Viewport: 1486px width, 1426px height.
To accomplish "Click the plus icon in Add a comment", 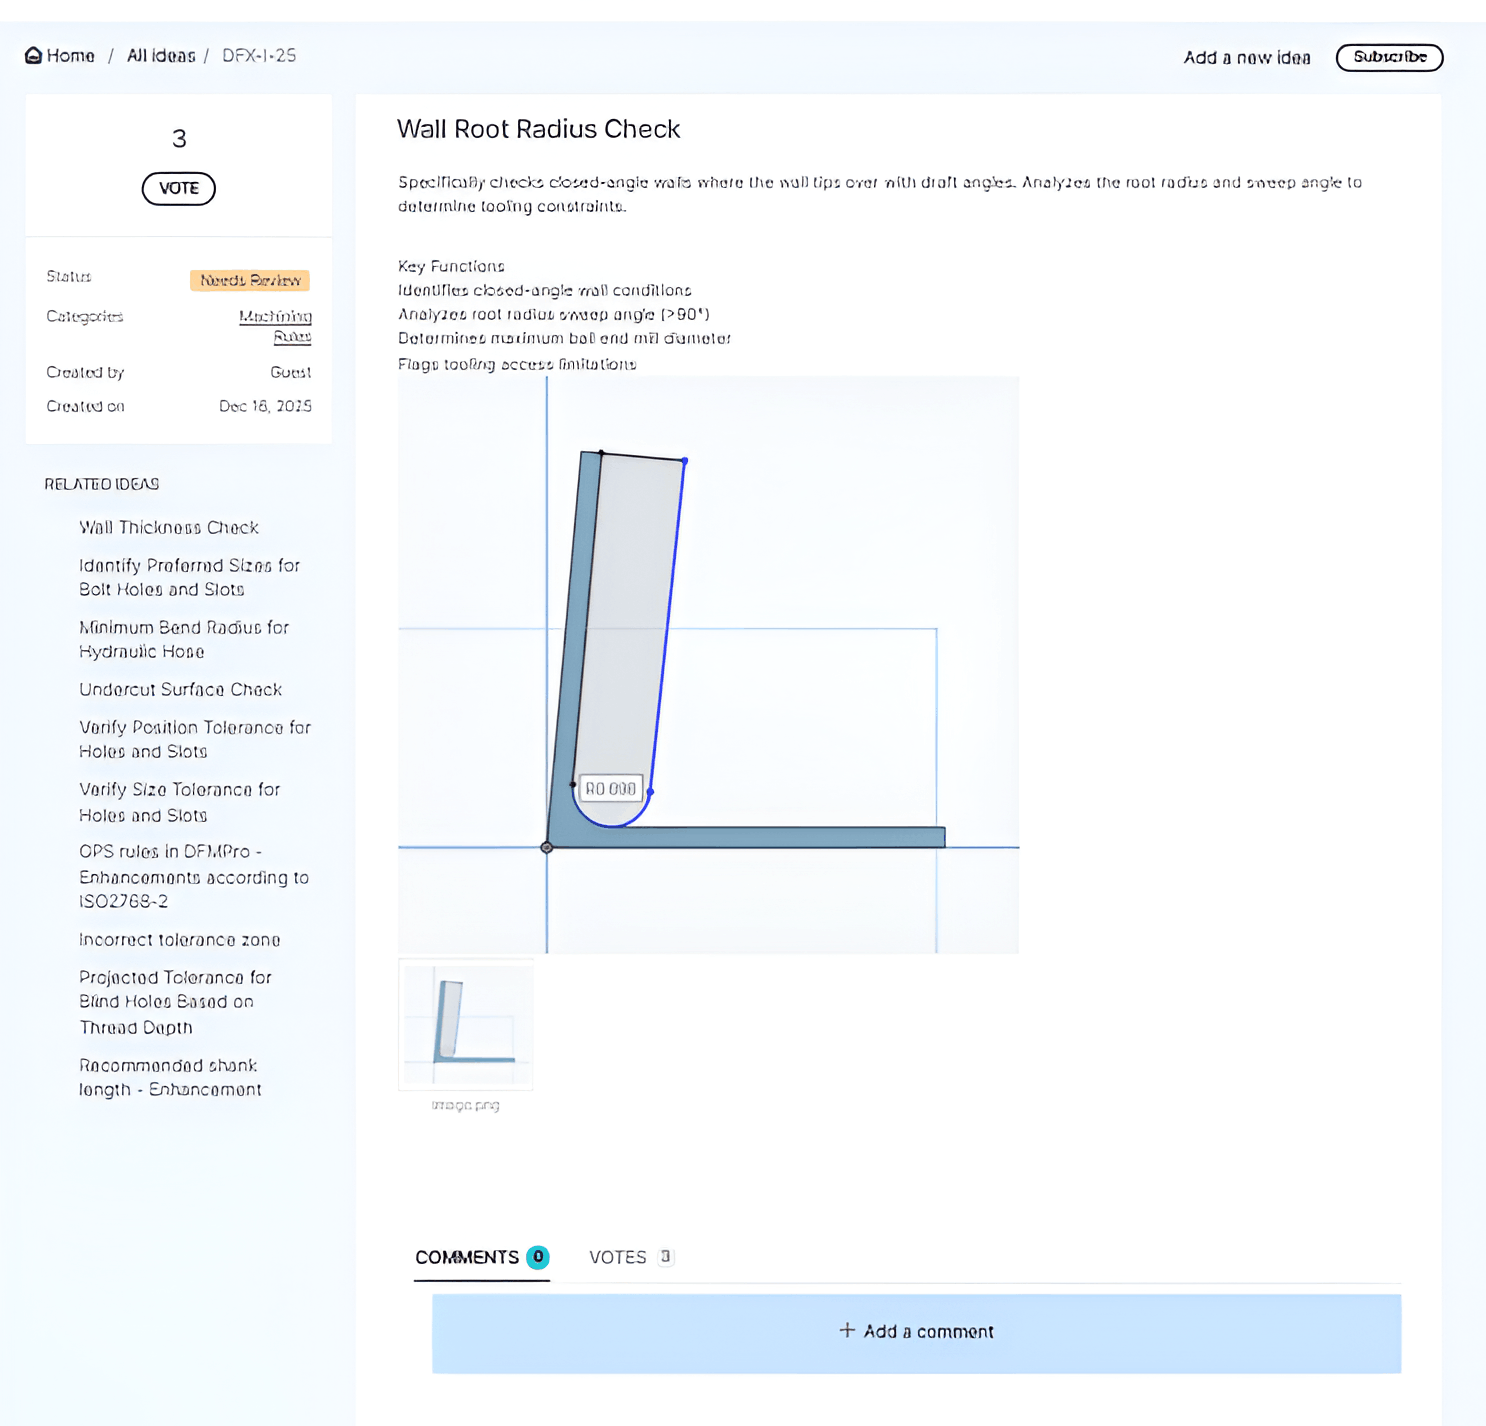I will (847, 1330).
